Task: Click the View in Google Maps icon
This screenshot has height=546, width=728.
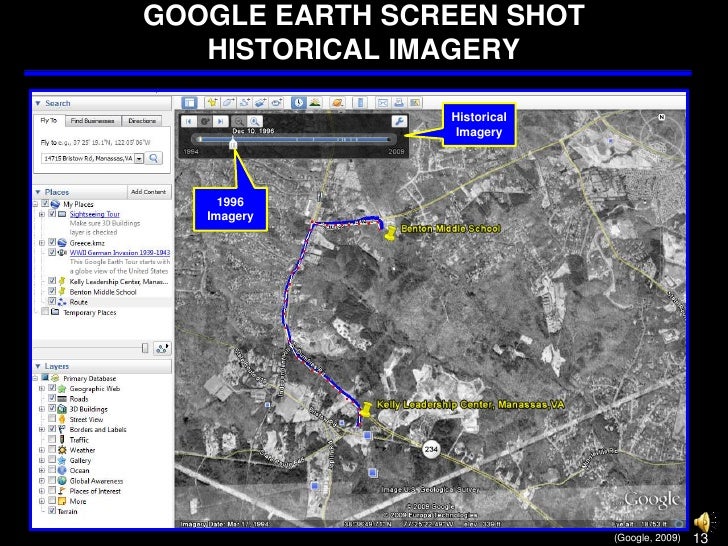Action: pos(415,103)
